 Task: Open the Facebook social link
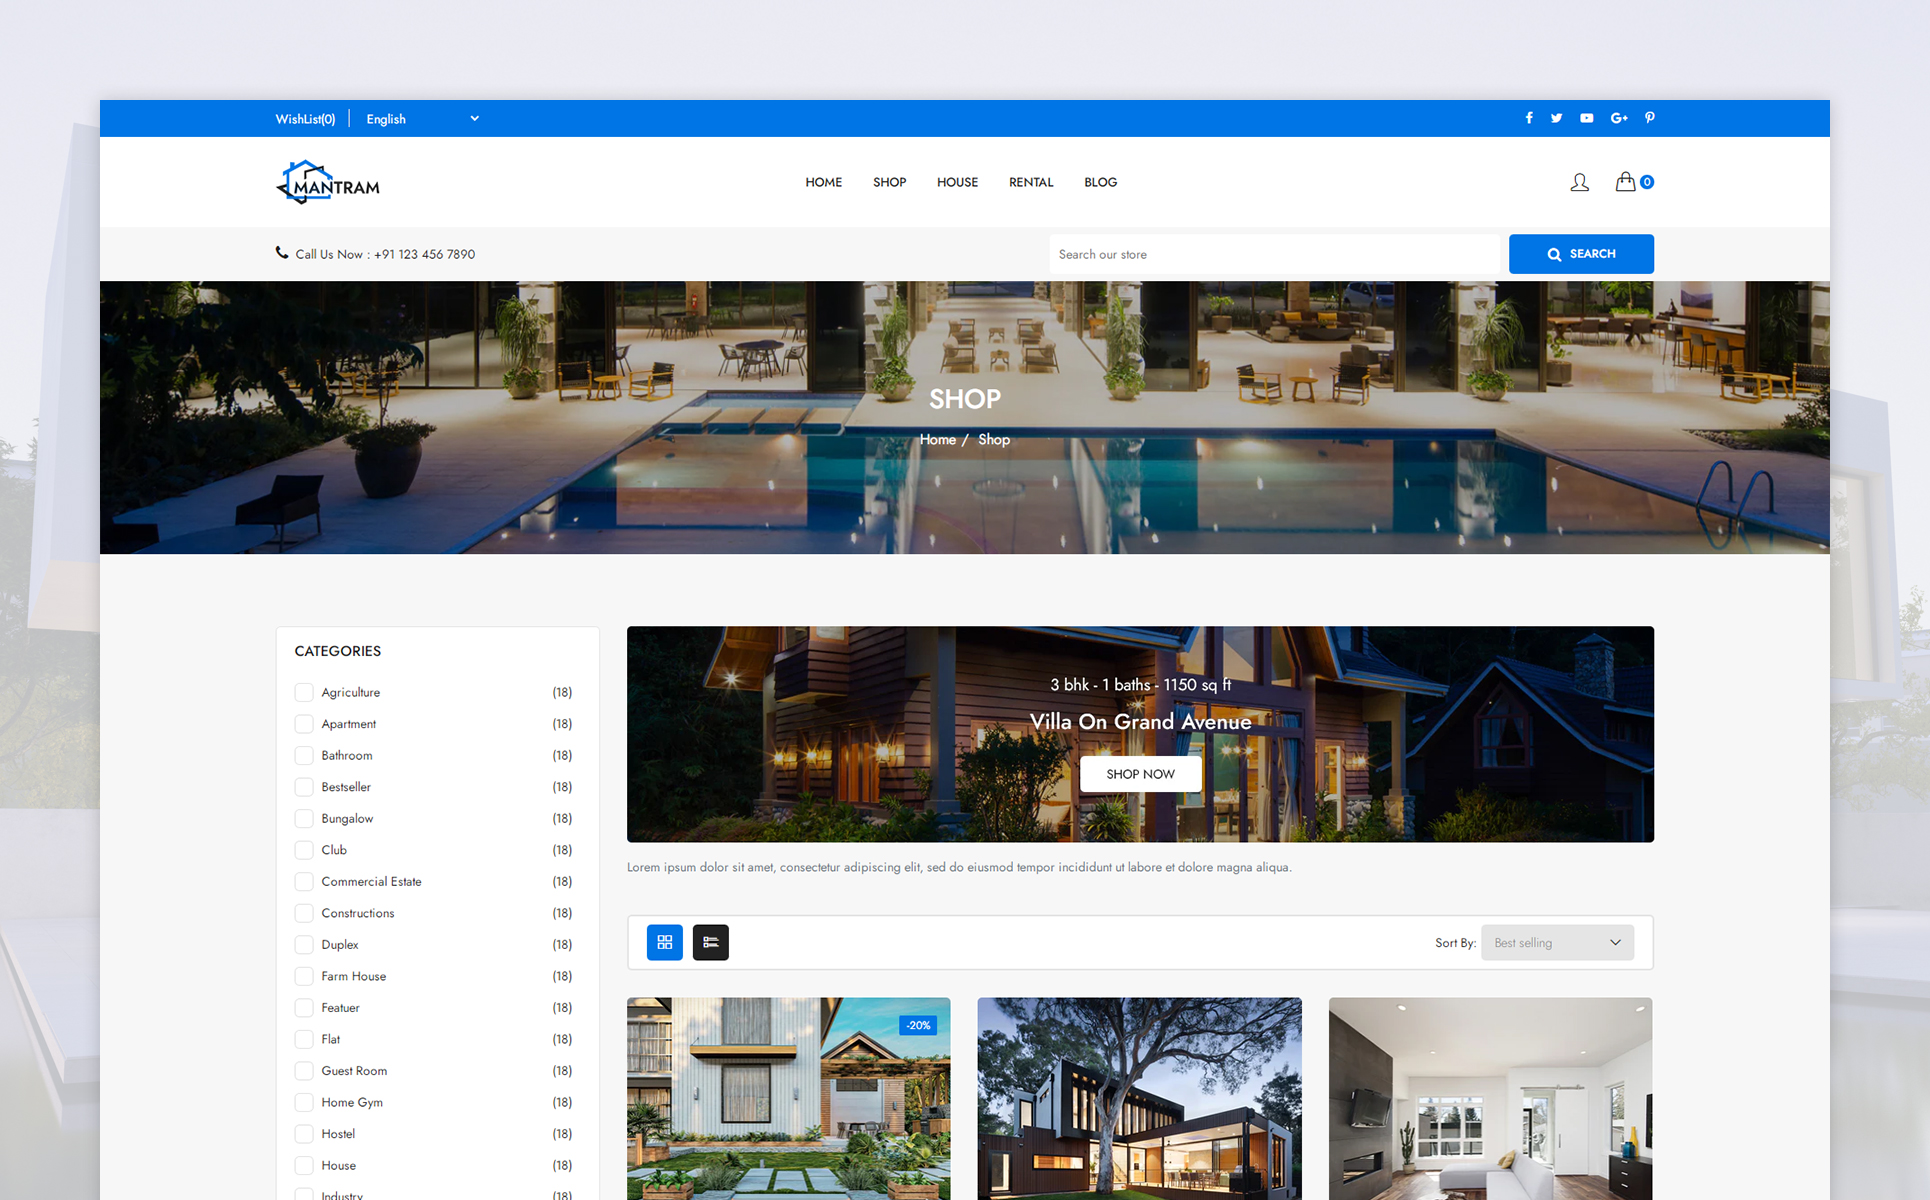pyautogui.click(x=1528, y=118)
